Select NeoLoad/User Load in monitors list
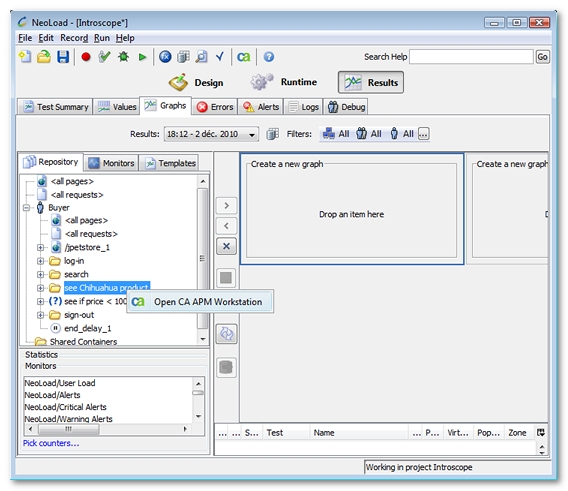The image size is (568, 491). (x=60, y=383)
